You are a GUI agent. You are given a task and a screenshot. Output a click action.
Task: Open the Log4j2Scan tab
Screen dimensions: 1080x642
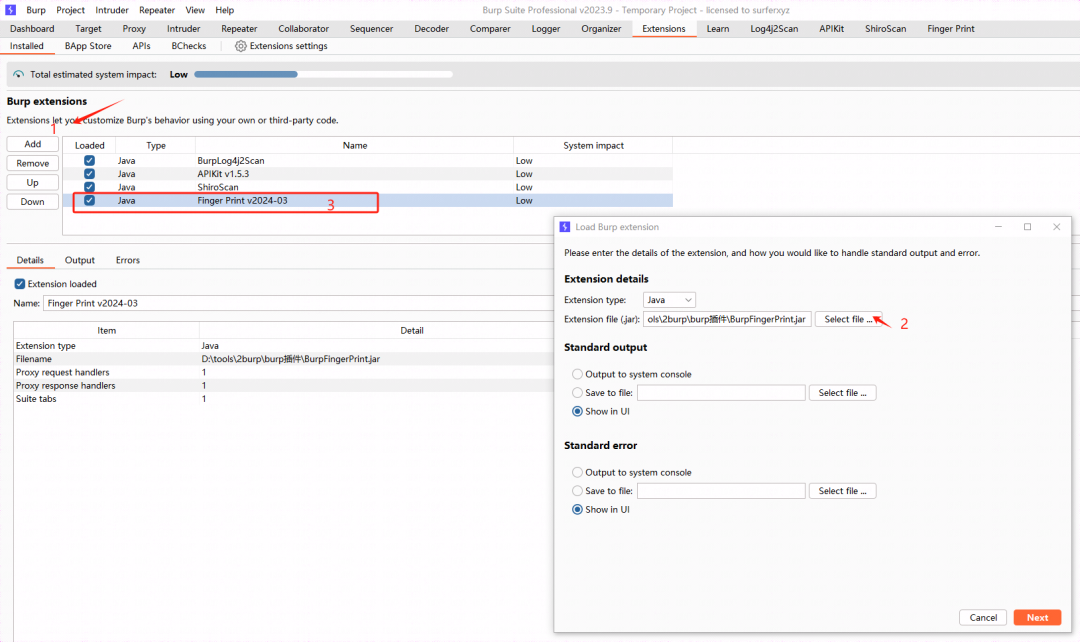tap(774, 29)
